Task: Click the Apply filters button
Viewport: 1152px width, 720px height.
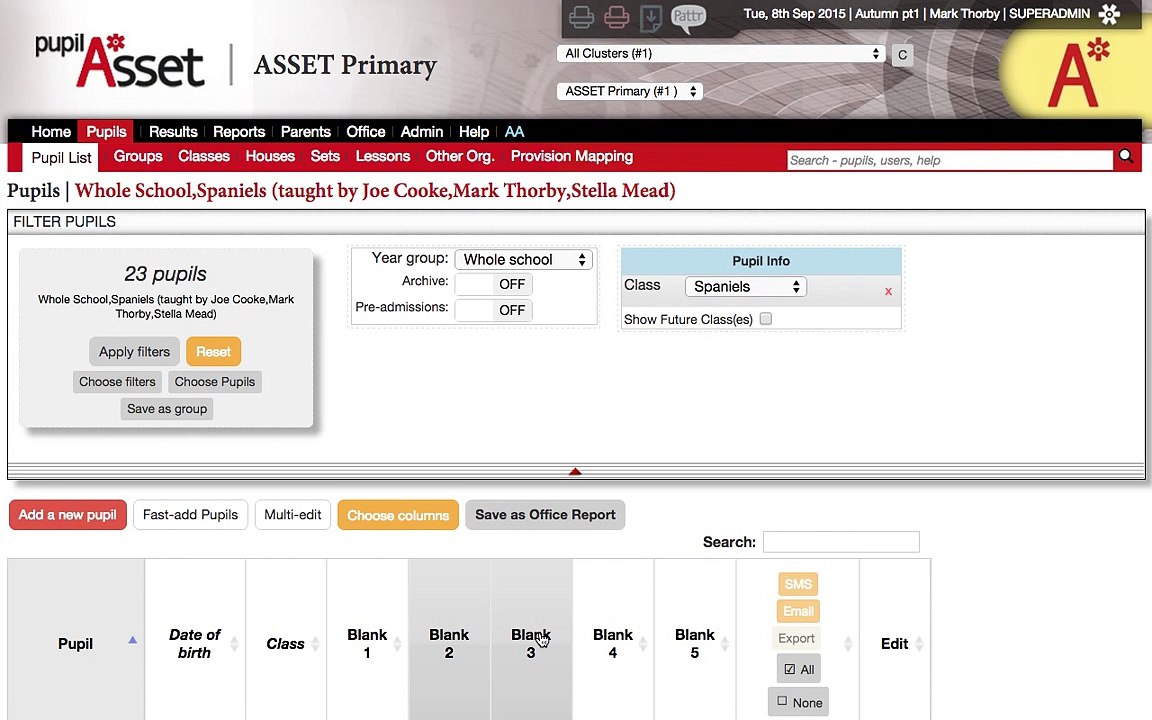Action: click(134, 352)
